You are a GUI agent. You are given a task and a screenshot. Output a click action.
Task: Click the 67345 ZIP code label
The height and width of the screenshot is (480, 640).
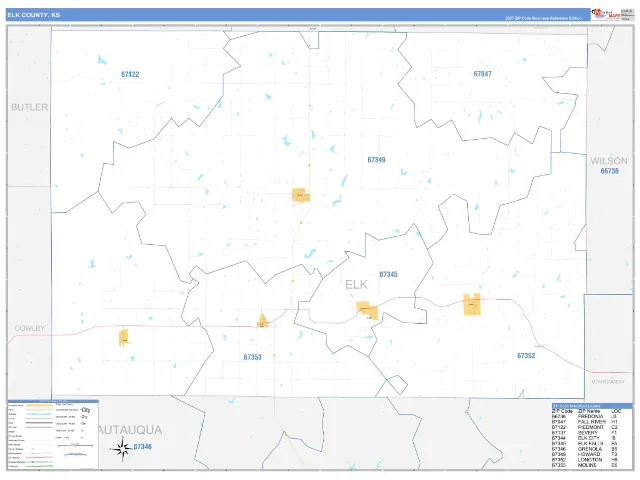point(388,274)
